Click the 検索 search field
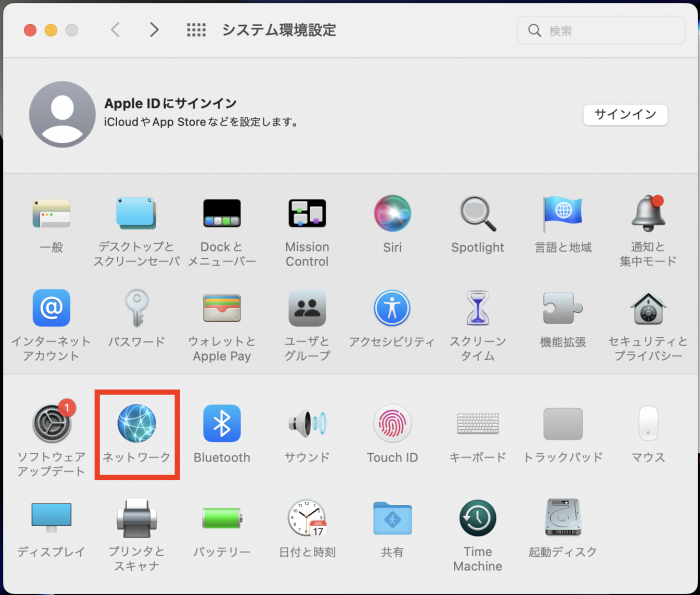This screenshot has width=700, height=595. [601, 30]
